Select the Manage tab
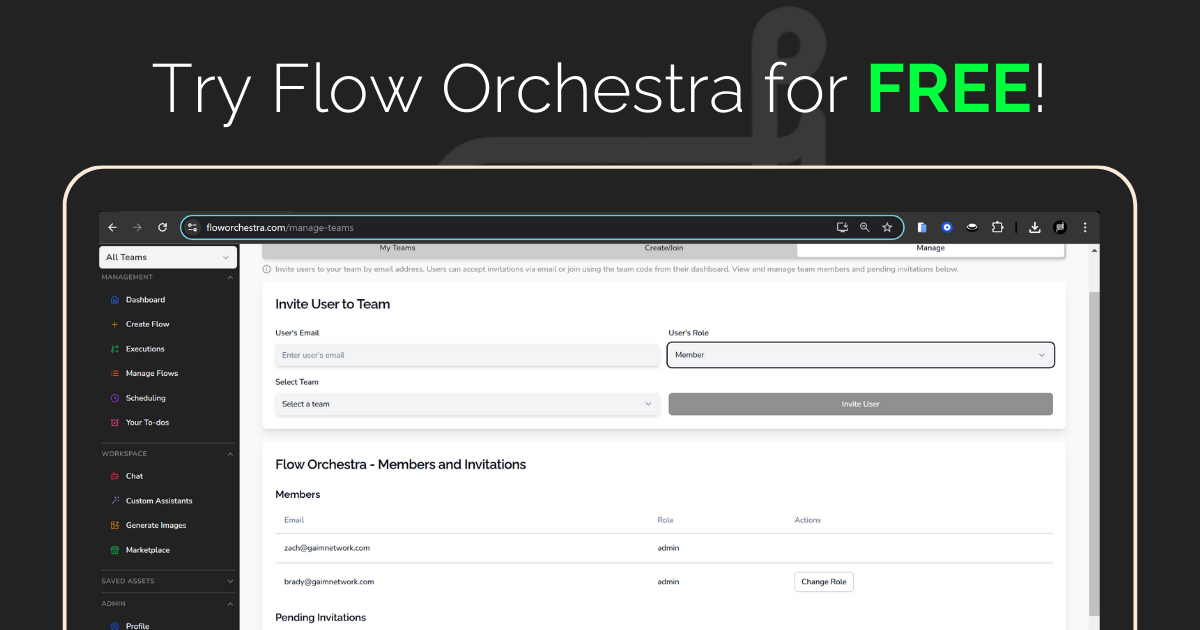The width and height of the screenshot is (1200, 630). [x=930, y=249]
